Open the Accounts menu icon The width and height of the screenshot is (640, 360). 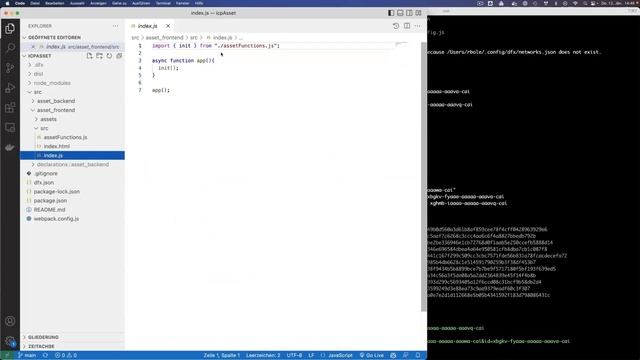coord(10,321)
